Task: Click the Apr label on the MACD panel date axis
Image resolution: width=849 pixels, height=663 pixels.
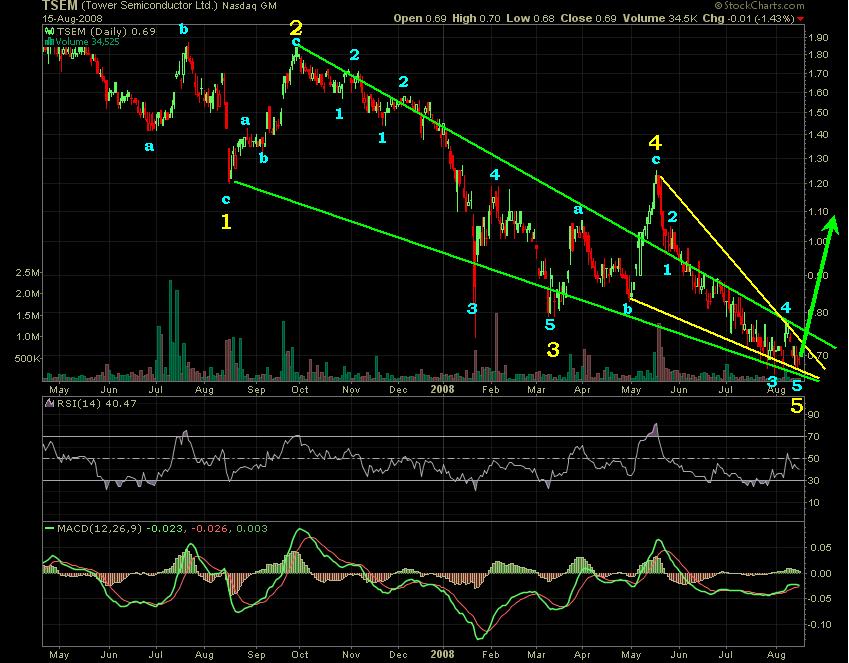Action: (582, 654)
